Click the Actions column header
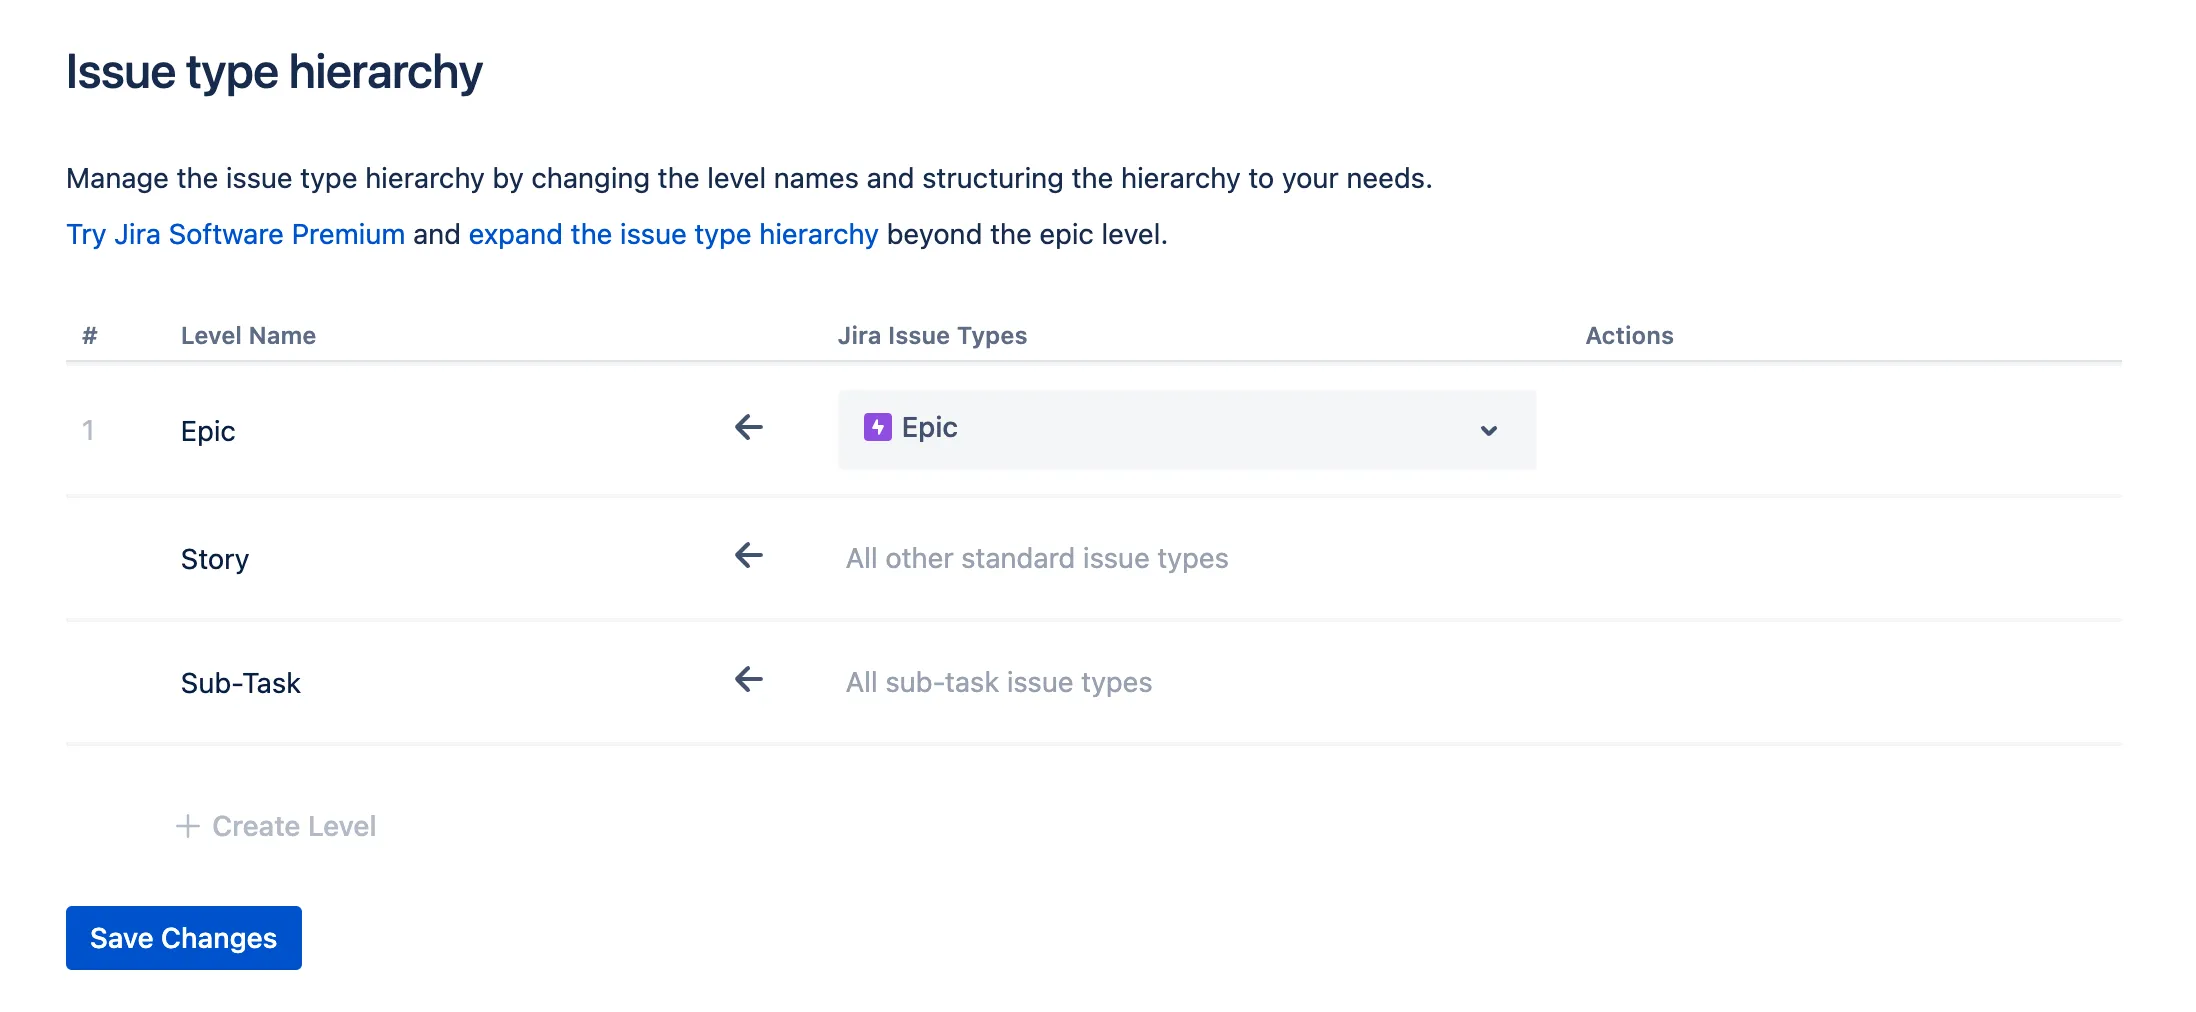Viewport: 2196px width, 1012px height. pos(1629,336)
